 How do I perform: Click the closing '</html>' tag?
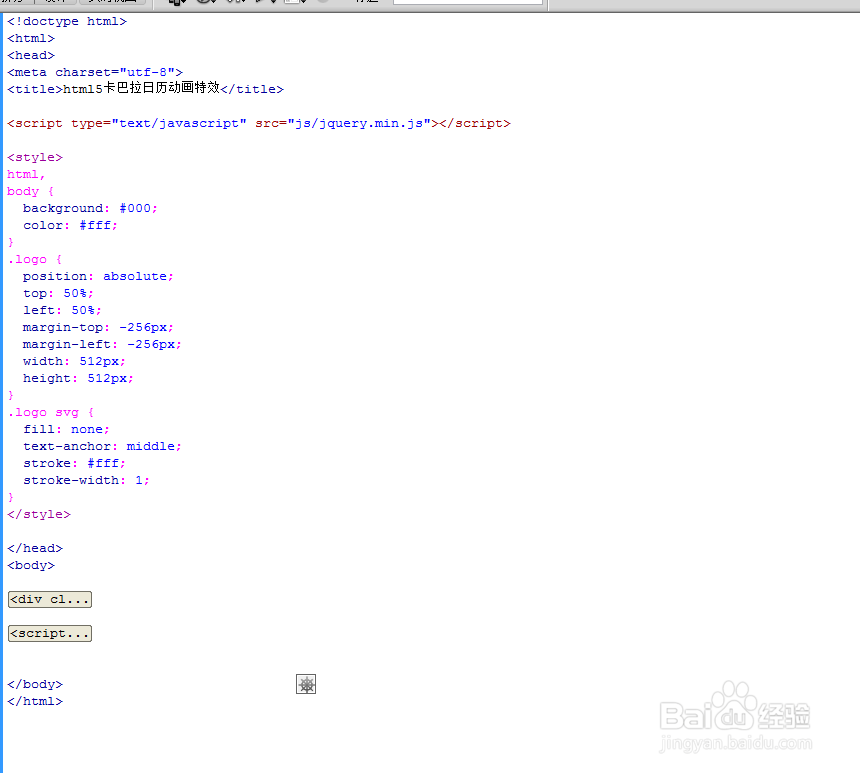coord(35,702)
